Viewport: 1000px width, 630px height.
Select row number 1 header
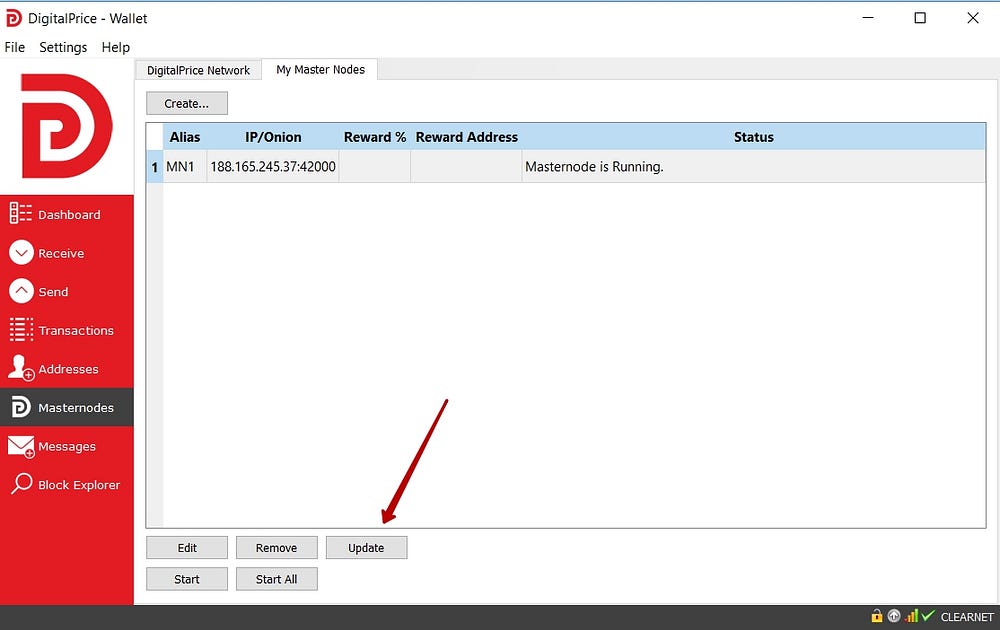[x=155, y=167]
